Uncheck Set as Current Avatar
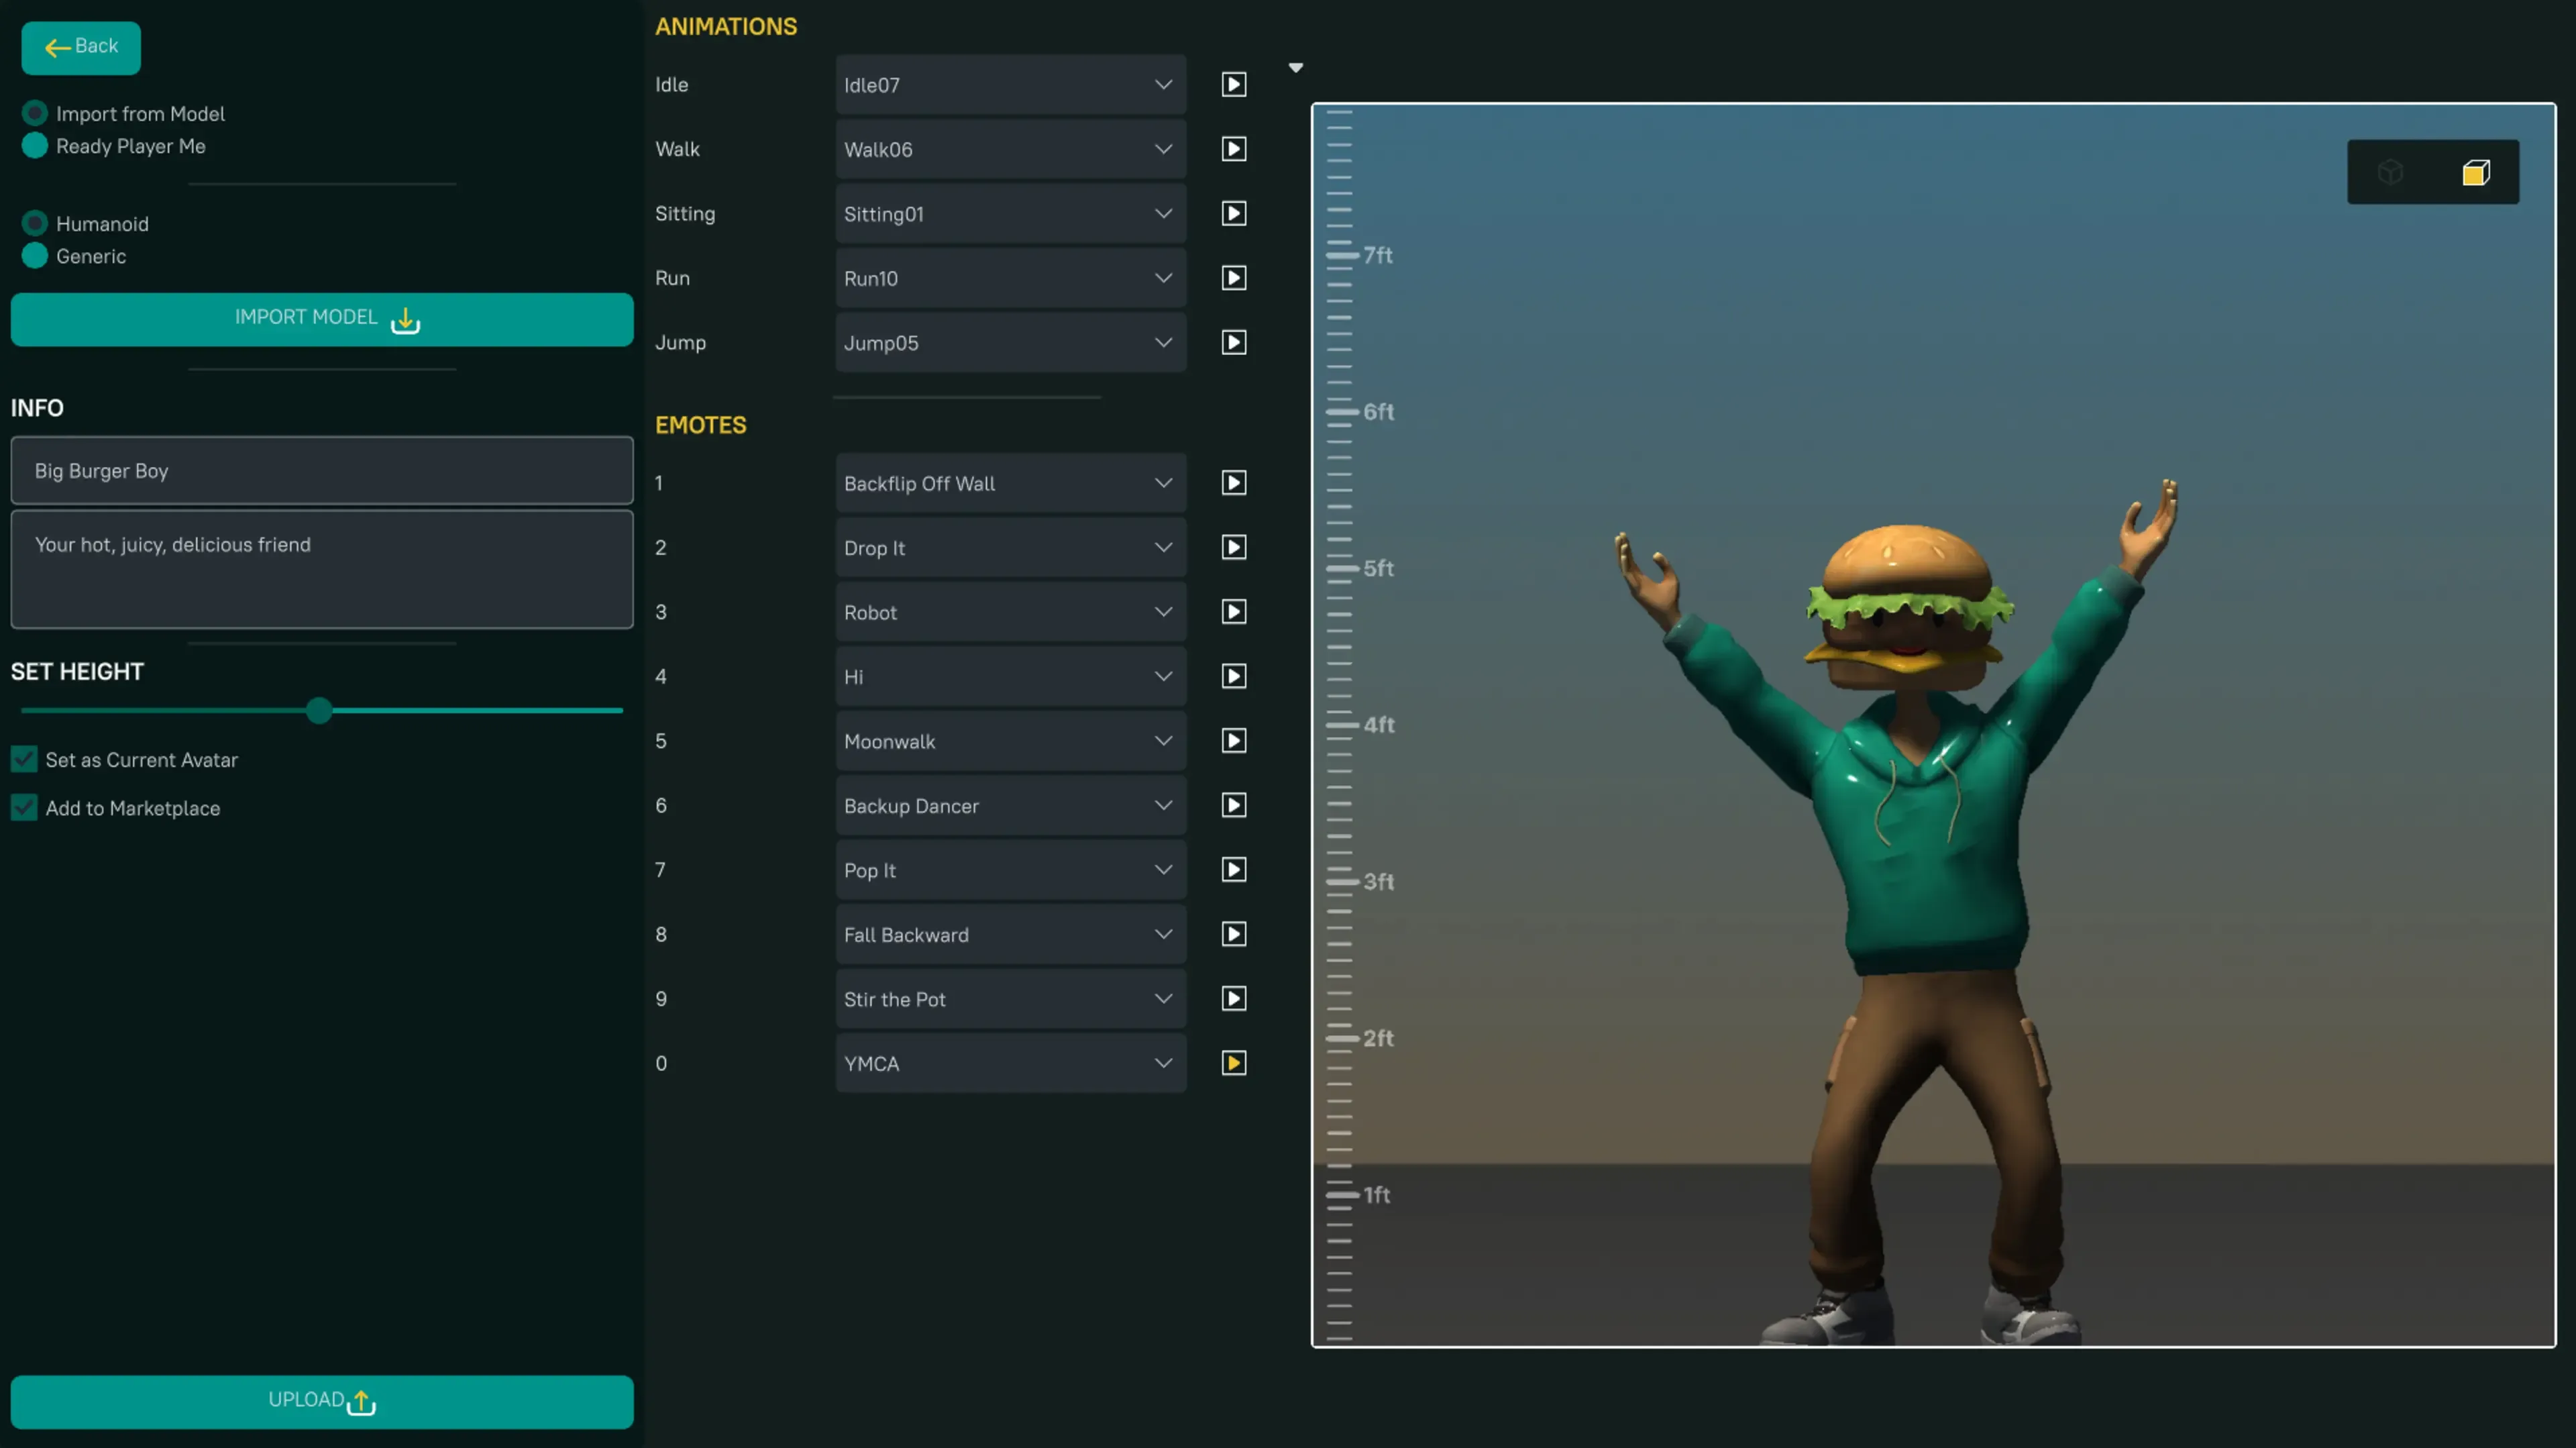2576x1448 pixels. [24, 760]
